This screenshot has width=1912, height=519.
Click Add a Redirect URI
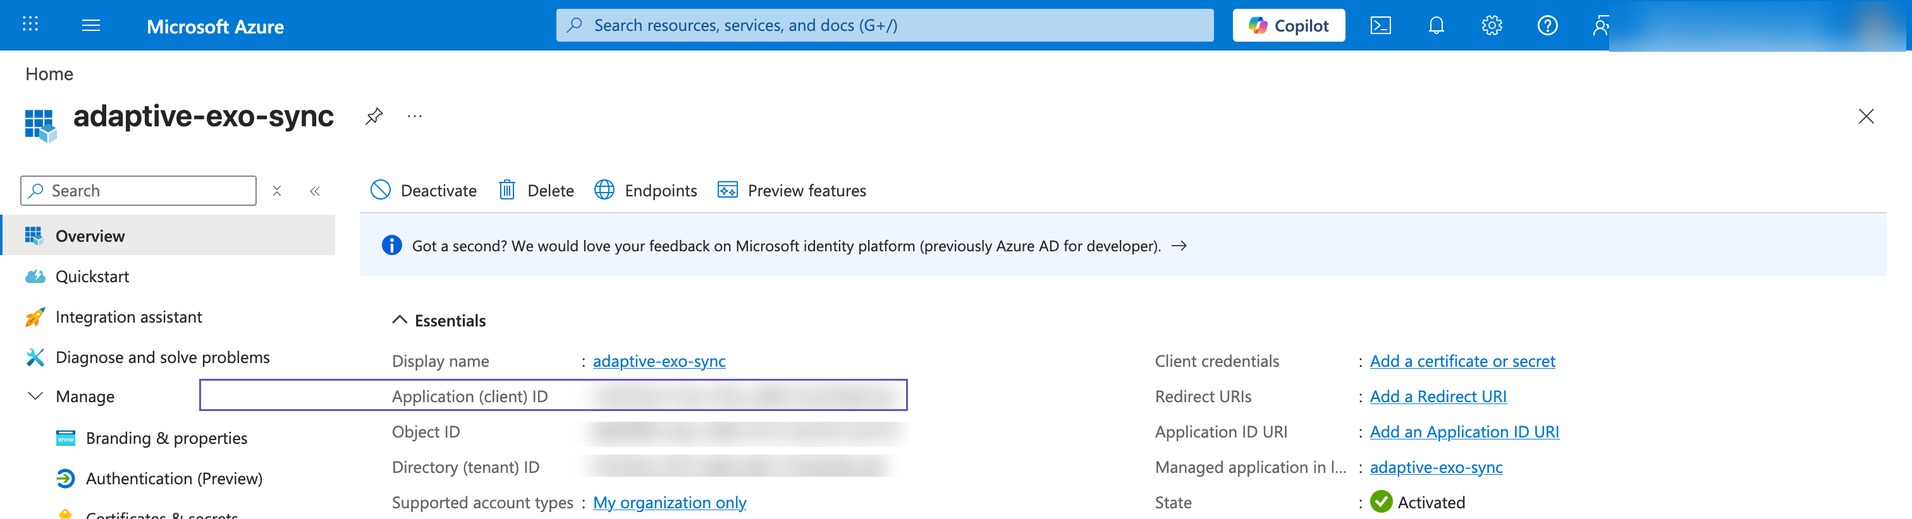tap(1438, 396)
